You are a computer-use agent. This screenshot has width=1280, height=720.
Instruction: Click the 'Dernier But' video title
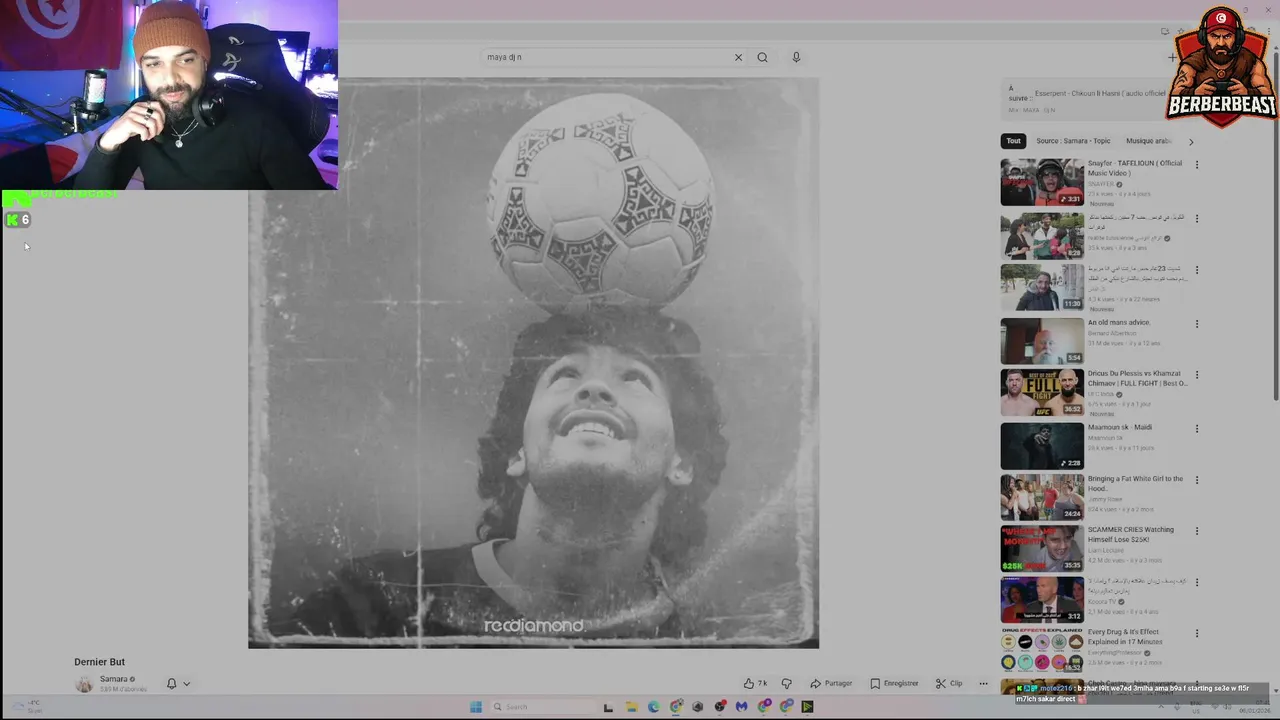[99, 662]
